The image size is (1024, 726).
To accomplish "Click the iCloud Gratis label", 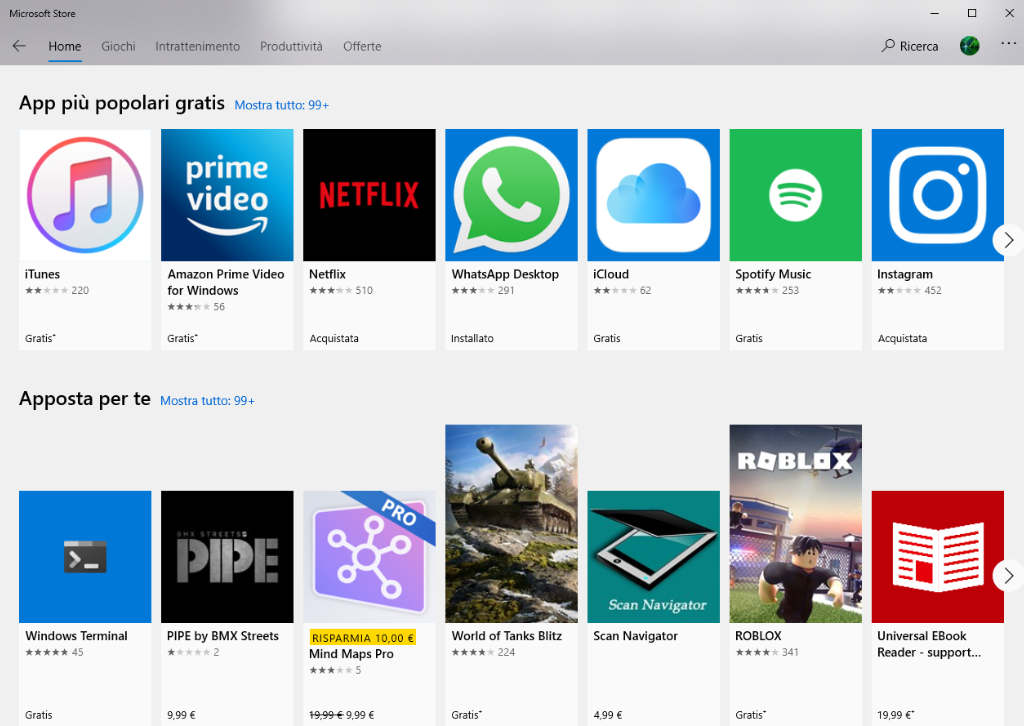I will 606,338.
